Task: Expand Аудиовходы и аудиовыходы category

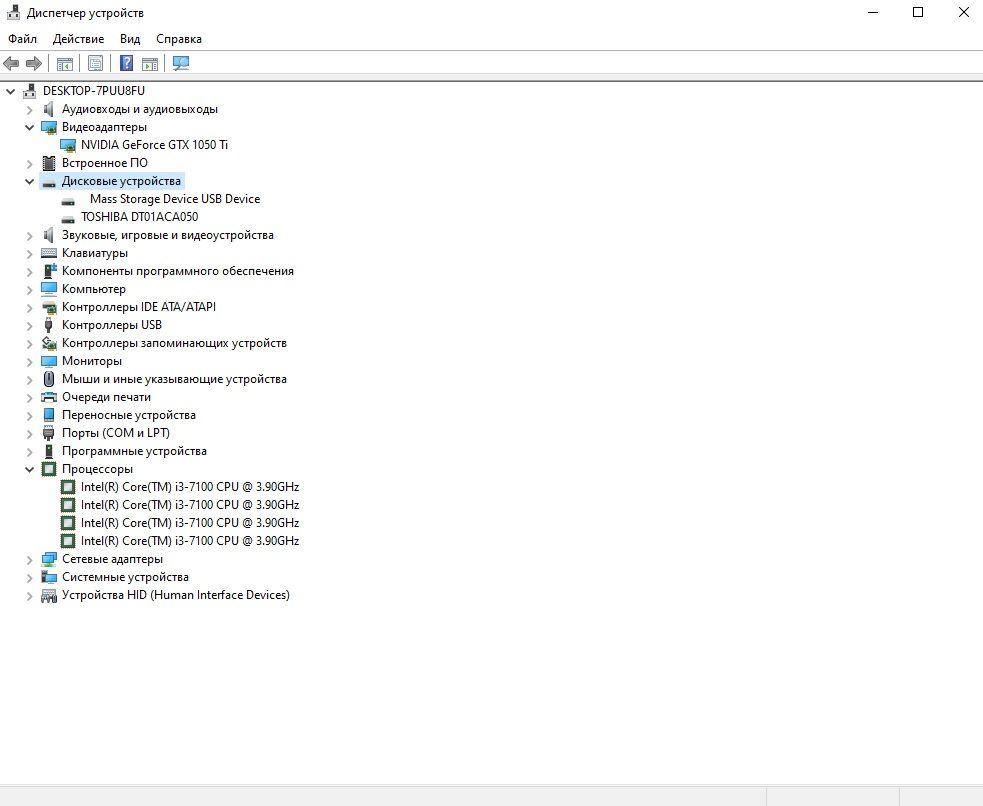Action: tap(29, 110)
